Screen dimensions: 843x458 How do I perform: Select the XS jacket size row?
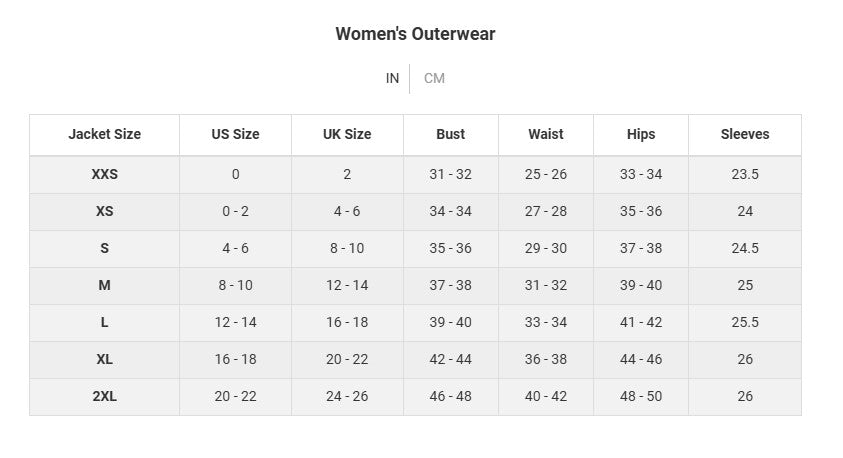(104, 211)
